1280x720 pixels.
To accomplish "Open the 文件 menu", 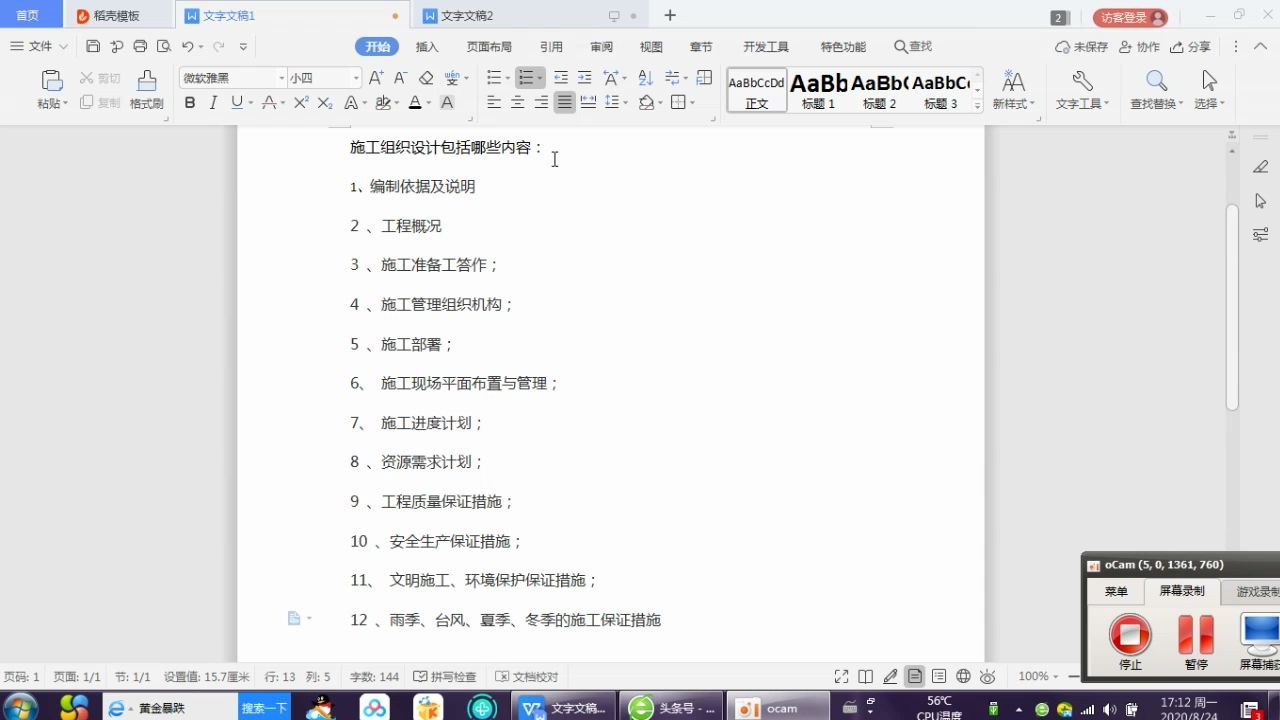I will (36, 46).
